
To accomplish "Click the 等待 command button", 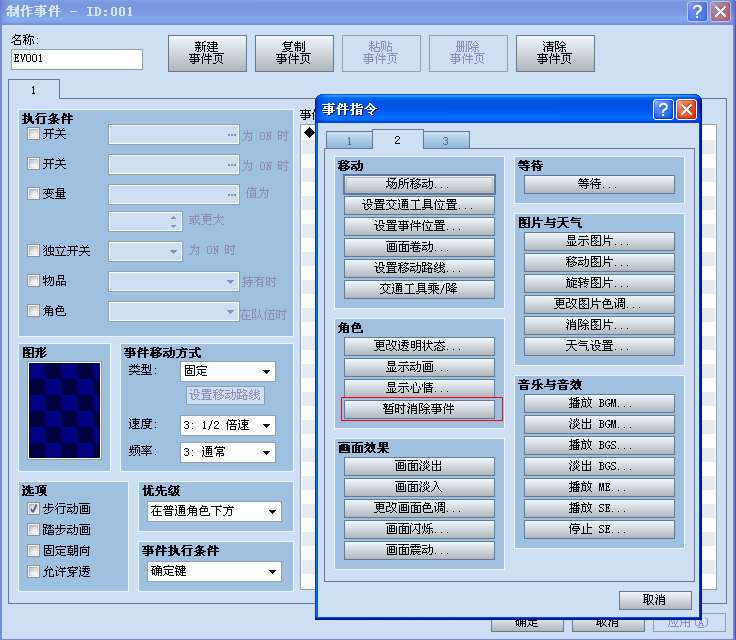I will pyautogui.click(x=599, y=184).
